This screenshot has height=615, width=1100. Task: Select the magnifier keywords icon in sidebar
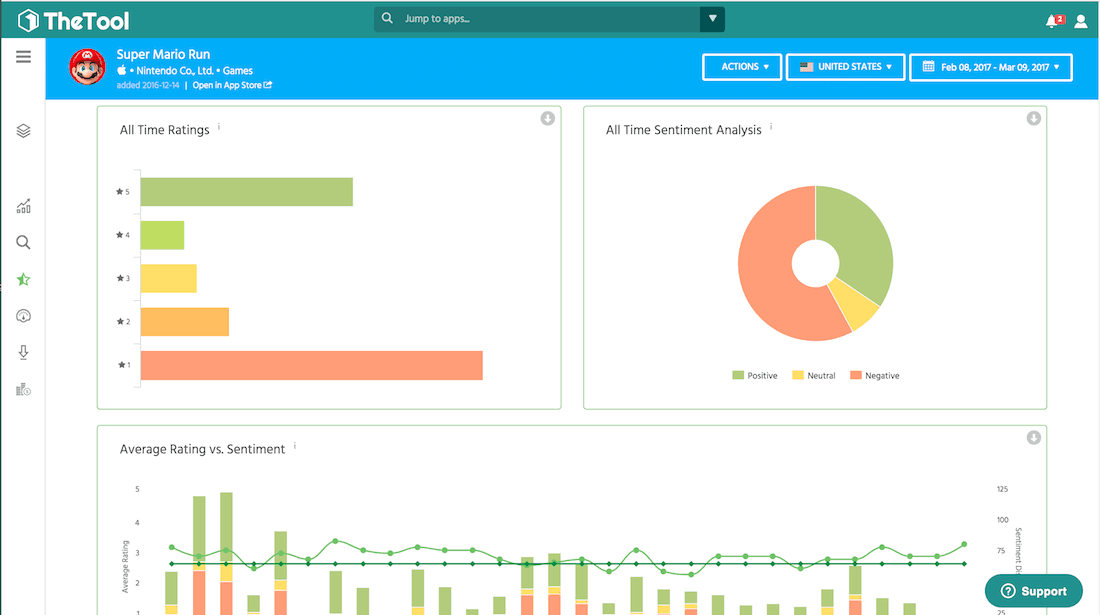pos(23,243)
